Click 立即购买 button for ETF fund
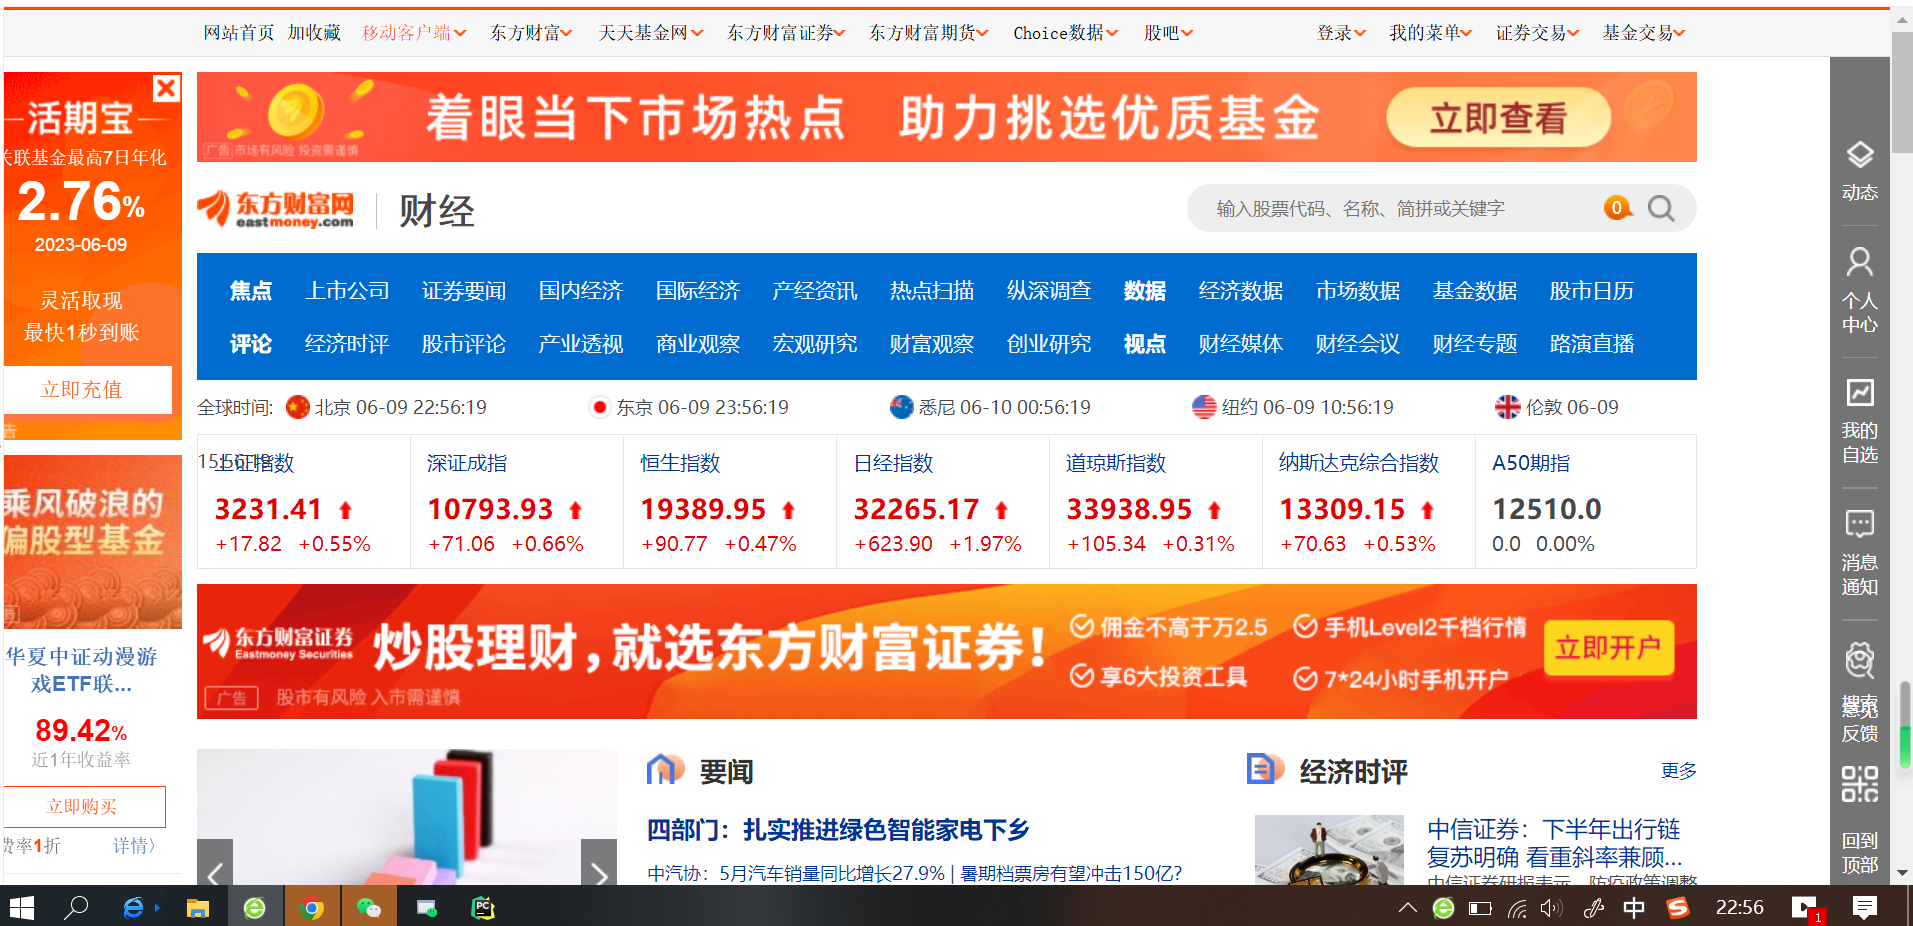 [83, 806]
